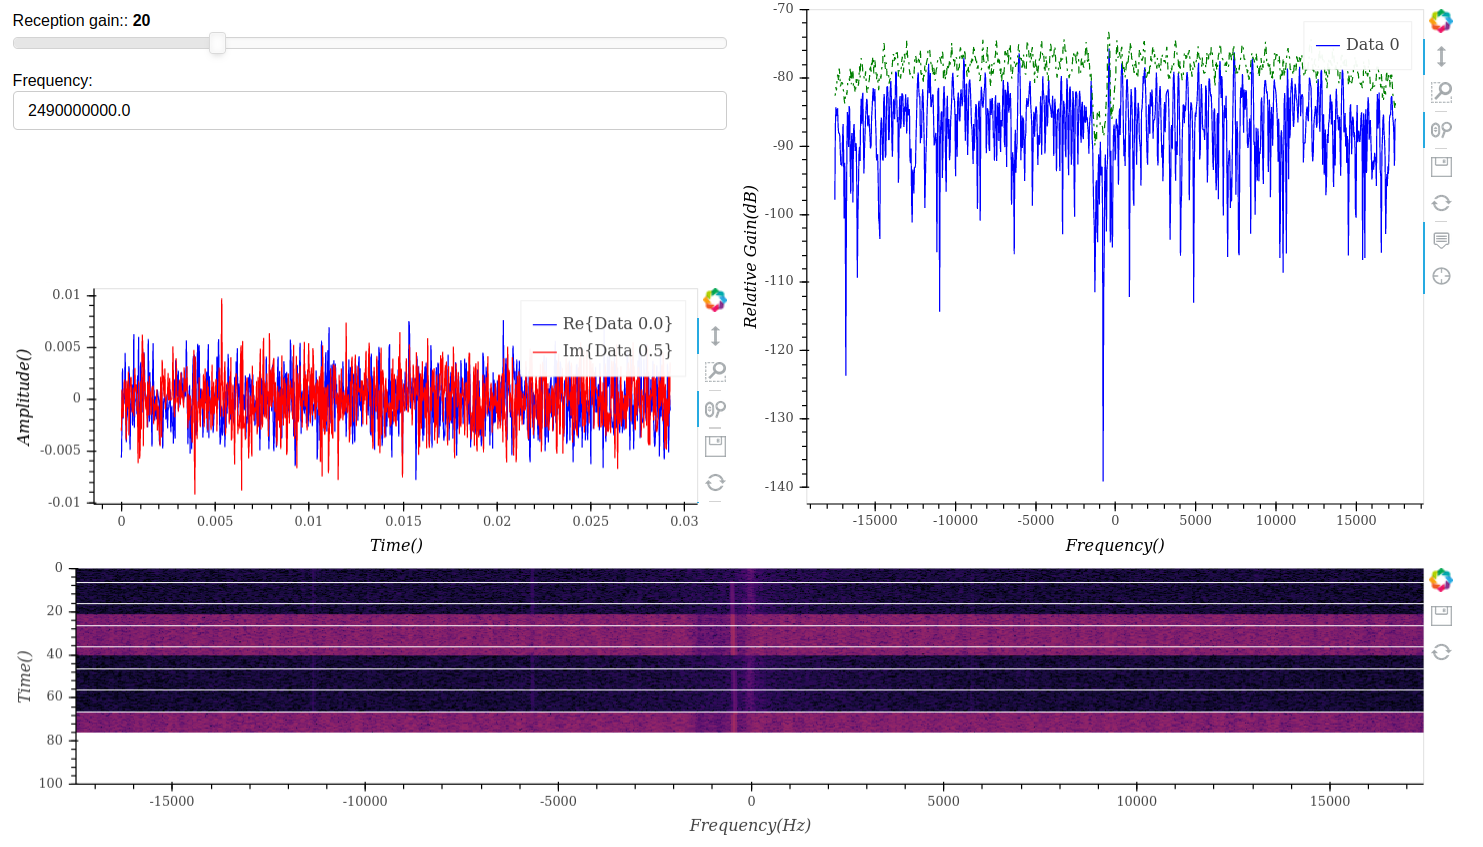Click the Reception gain slider handle
Screen dimensions: 1483x847
(217, 43)
